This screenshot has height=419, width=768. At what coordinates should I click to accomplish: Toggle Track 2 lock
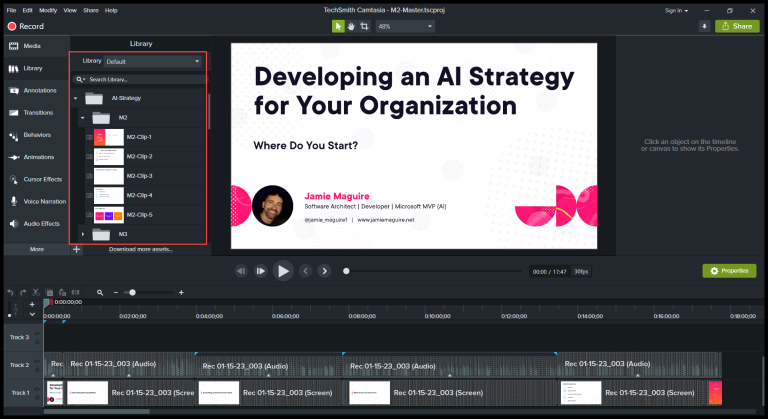[x=37, y=369]
